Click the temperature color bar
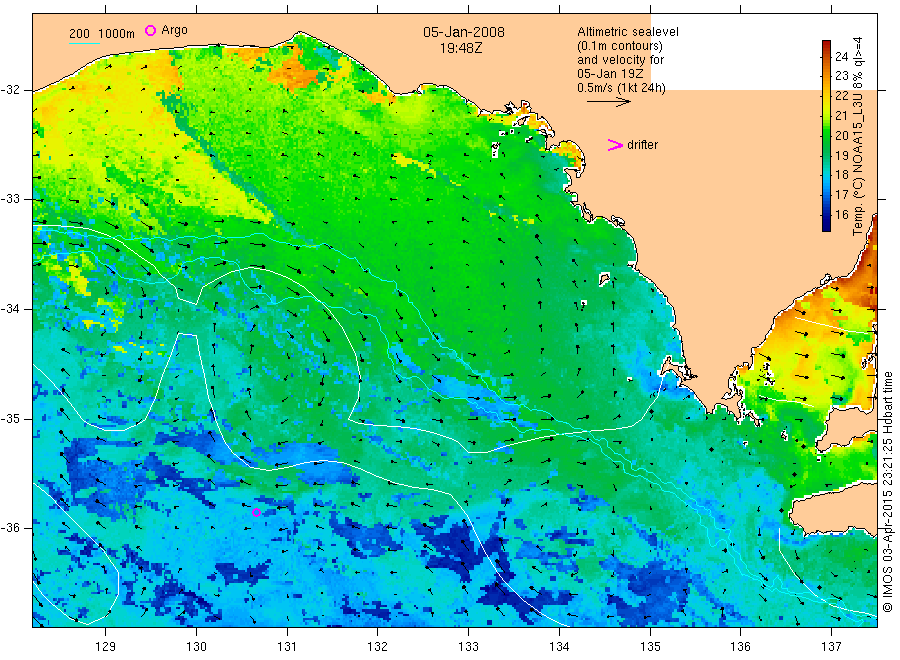Image resolution: width=900 pixels, height=660 pixels. [826, 136]
